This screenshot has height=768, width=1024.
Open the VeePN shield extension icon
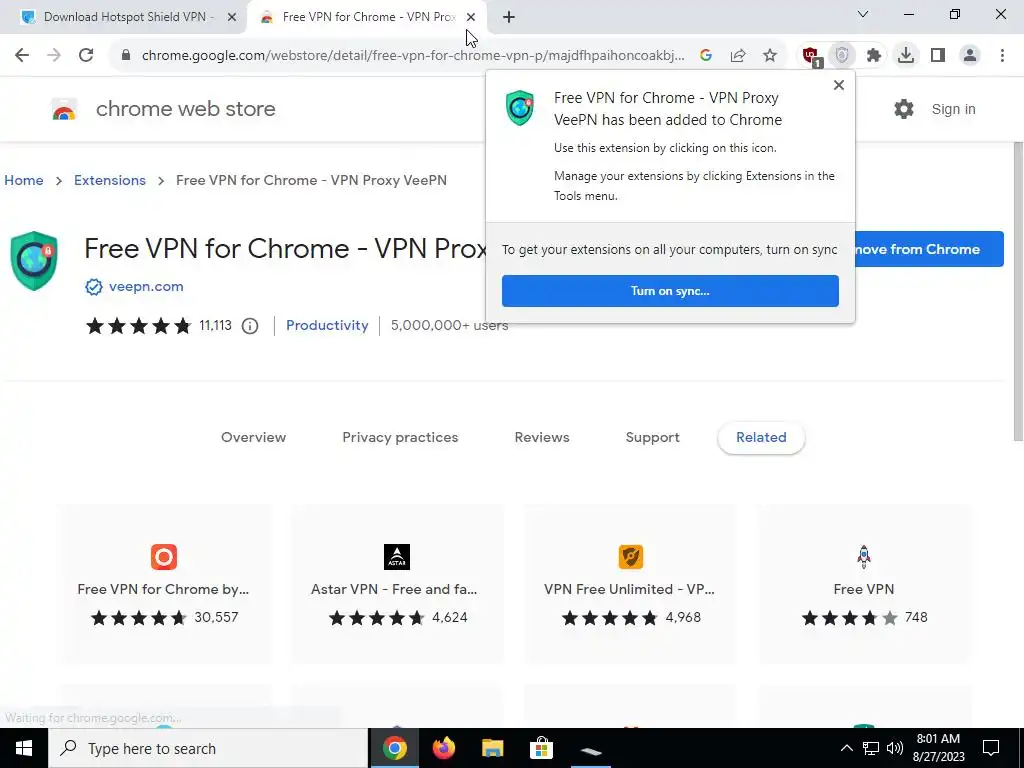pyautogui.click(x=842, y=56)
